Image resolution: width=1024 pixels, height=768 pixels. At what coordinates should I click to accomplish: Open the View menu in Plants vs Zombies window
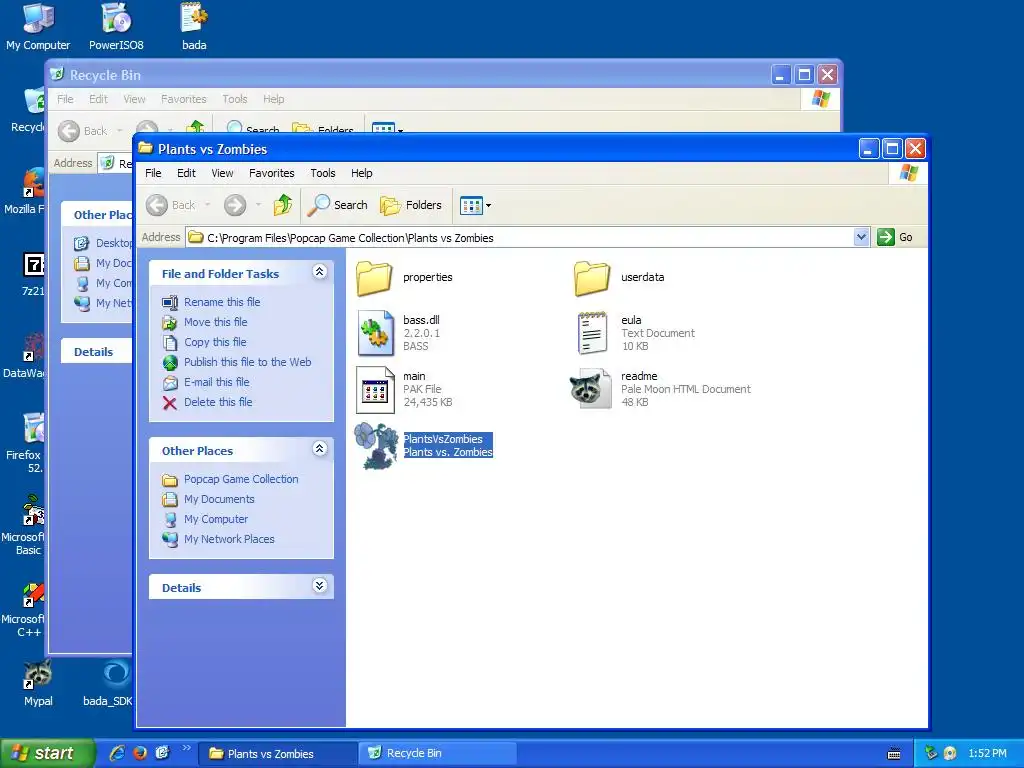pyautogui.click(x=222, y=173)
